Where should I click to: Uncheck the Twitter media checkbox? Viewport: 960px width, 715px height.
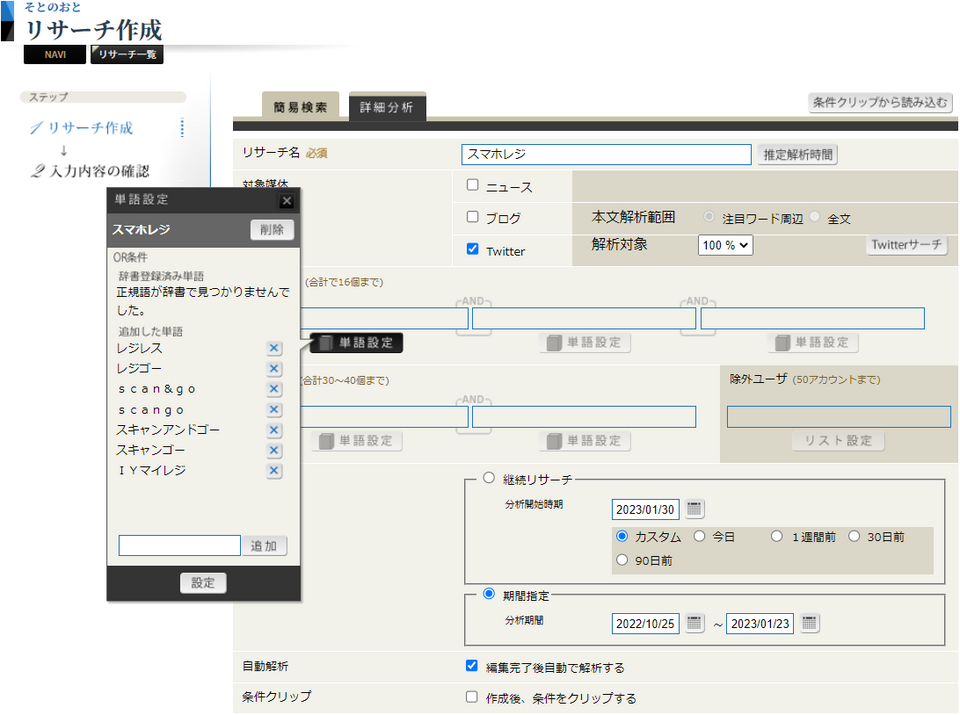[x=473, y=250]
